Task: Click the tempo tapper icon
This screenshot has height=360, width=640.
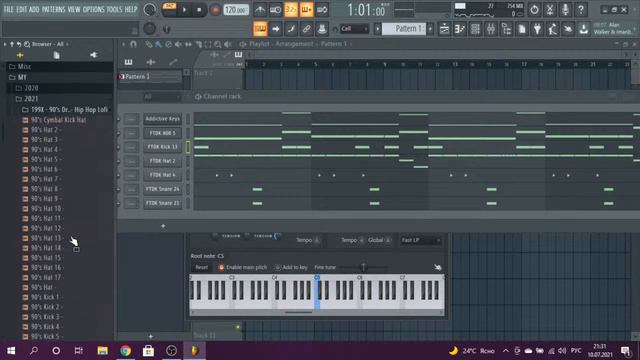Action: coord(553,29)
